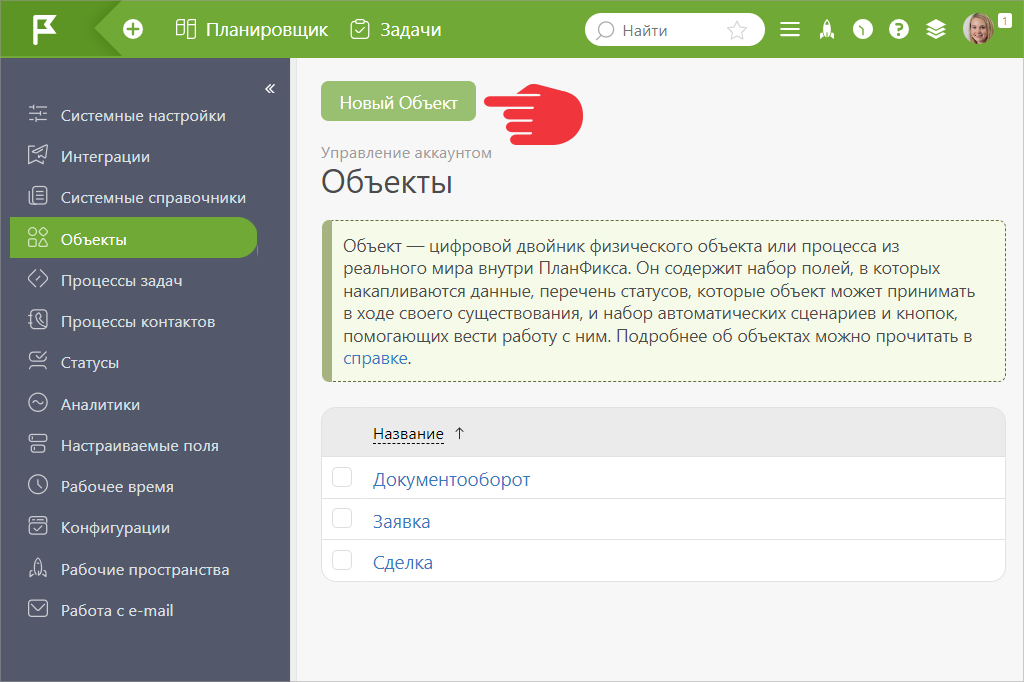Click the rocket icon in header
Image resolution: width=1024 pixels, height=682 pixels.
pos(827,29)
